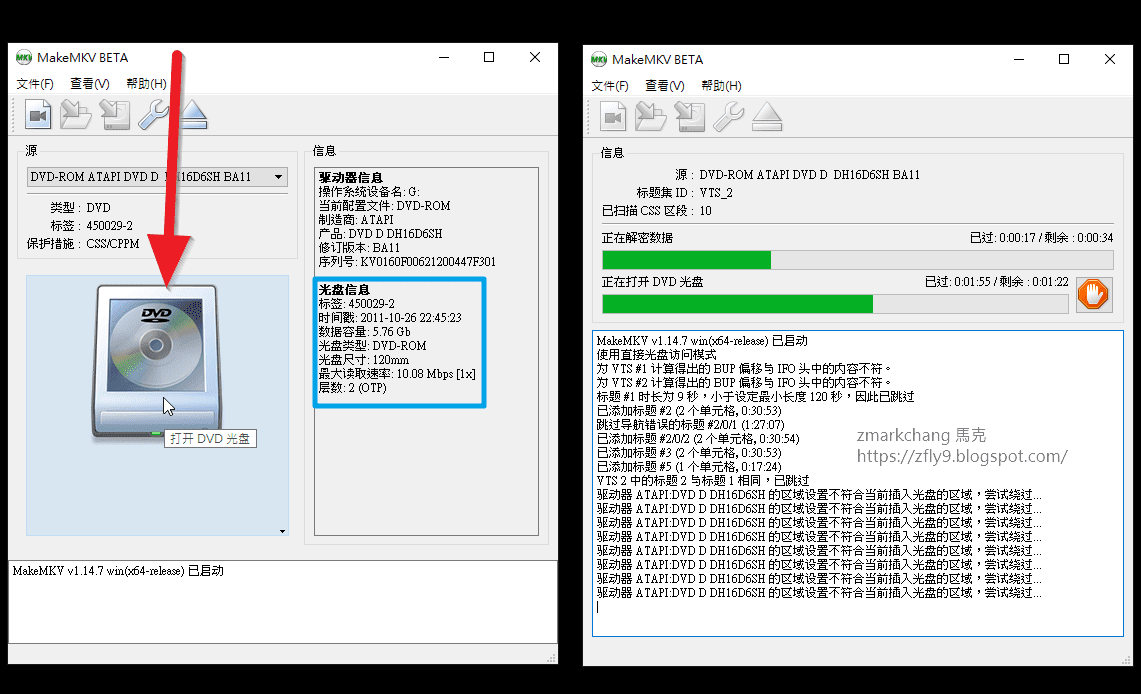This screenshot has width=1141, height=694.
Task: Click log line 已添加标题 #5
Action: [x=688, y=467]
